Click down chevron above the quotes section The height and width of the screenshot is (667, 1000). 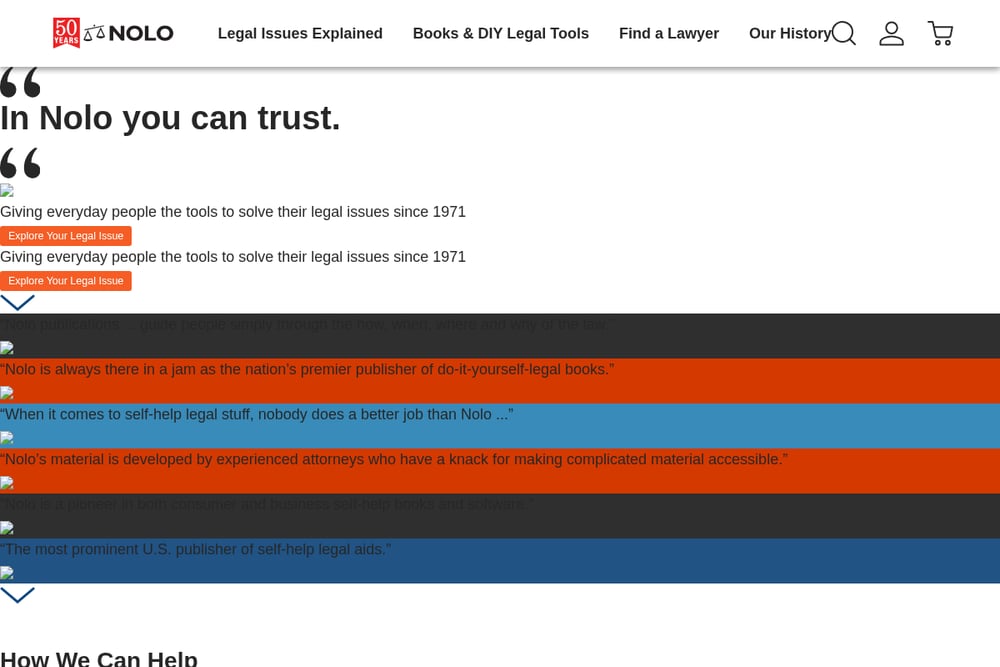click(17, 302)
